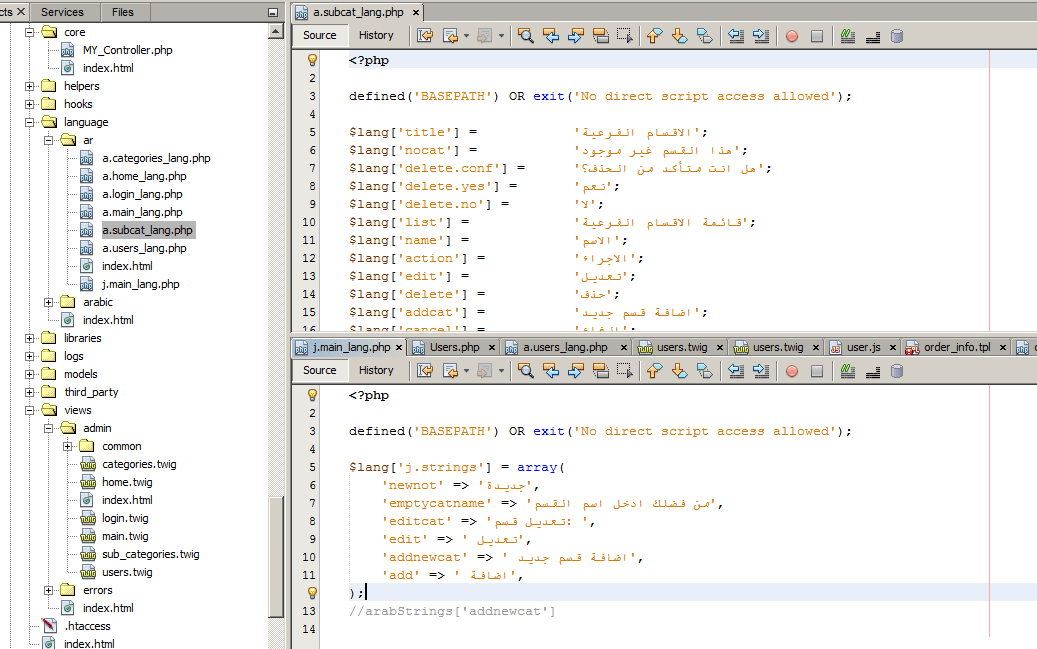Toggle Rectangular Selection in bottom editor toolbar
The image size is (1037, 649).
[625, 371]
